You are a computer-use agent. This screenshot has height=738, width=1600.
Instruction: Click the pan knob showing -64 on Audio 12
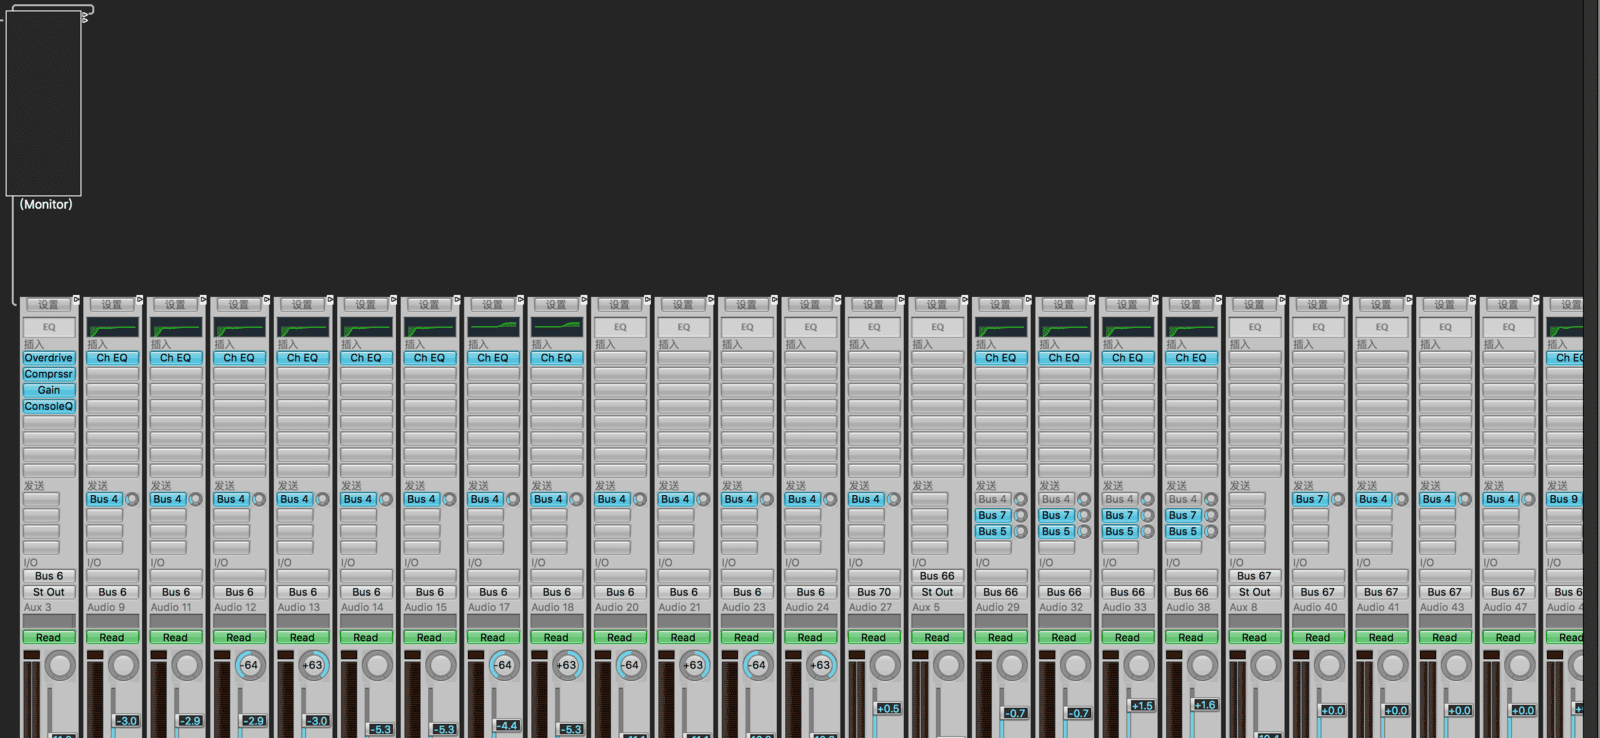click(250, 665)
